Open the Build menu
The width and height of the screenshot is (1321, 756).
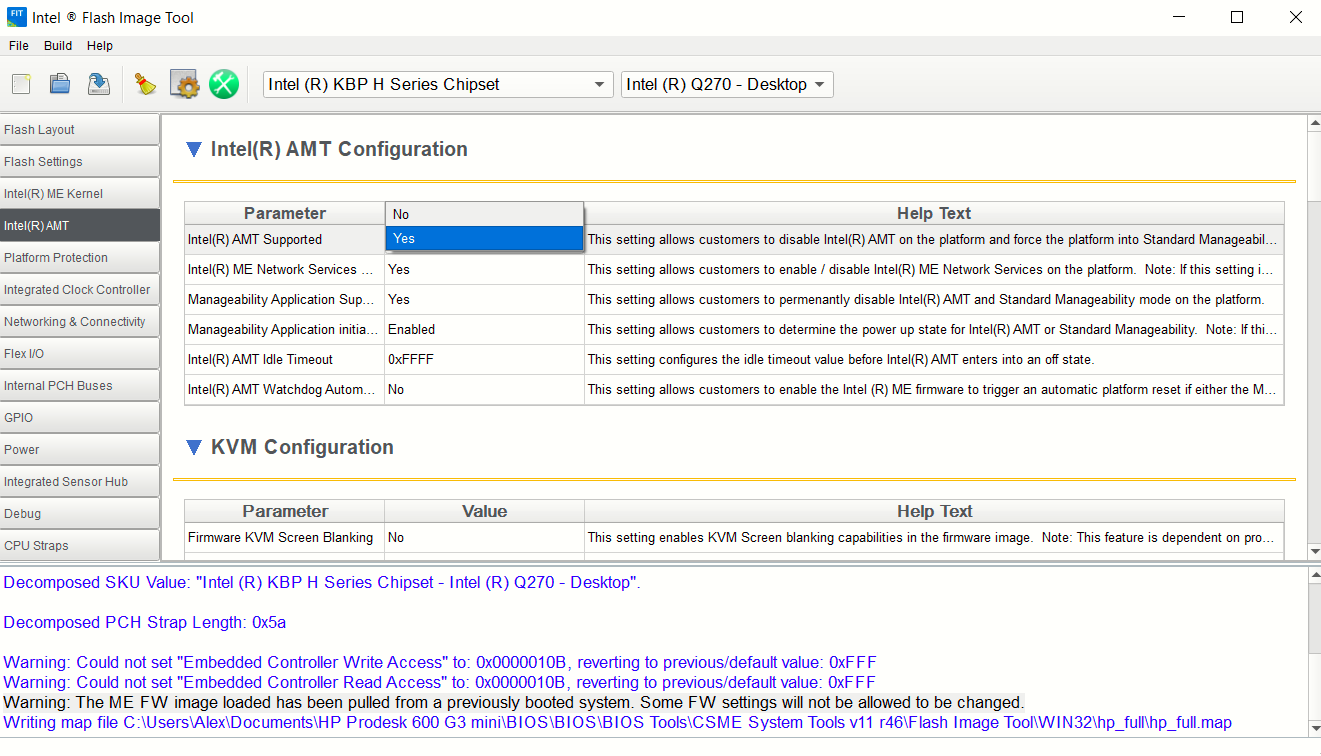coord(58,46)
